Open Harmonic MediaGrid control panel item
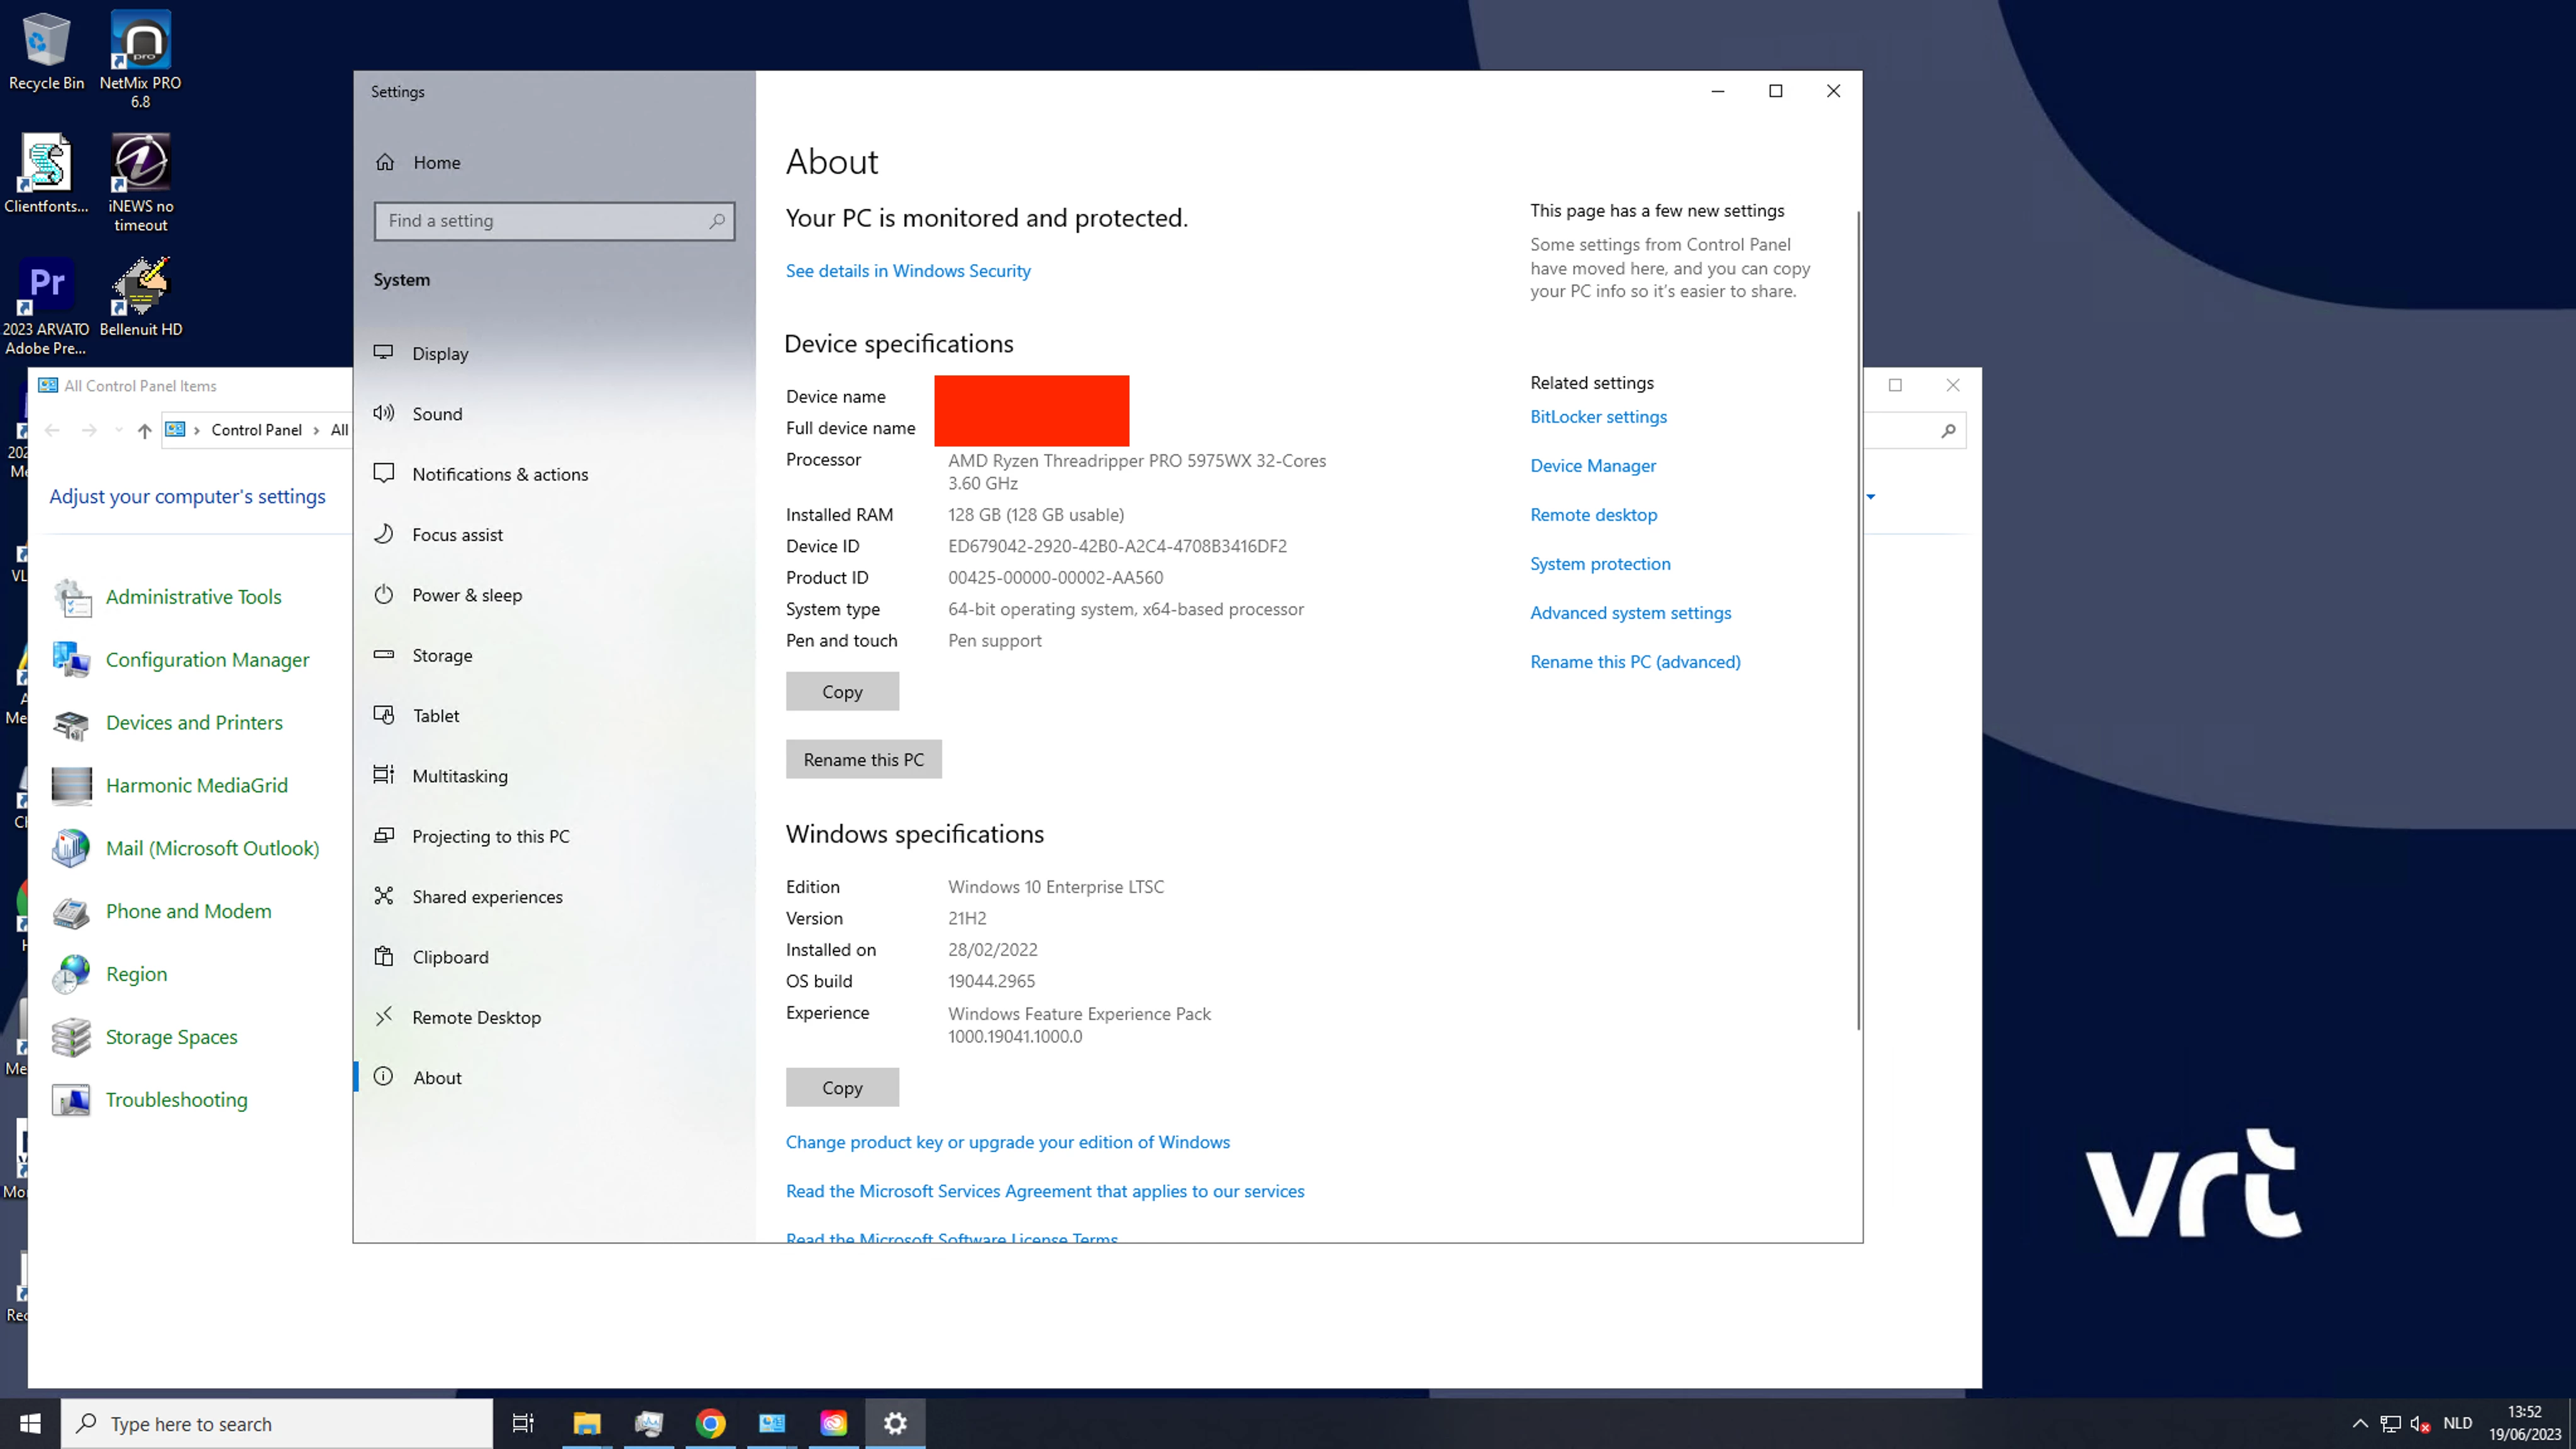This screenshot has height=1449, width=2576. (196, 786)
